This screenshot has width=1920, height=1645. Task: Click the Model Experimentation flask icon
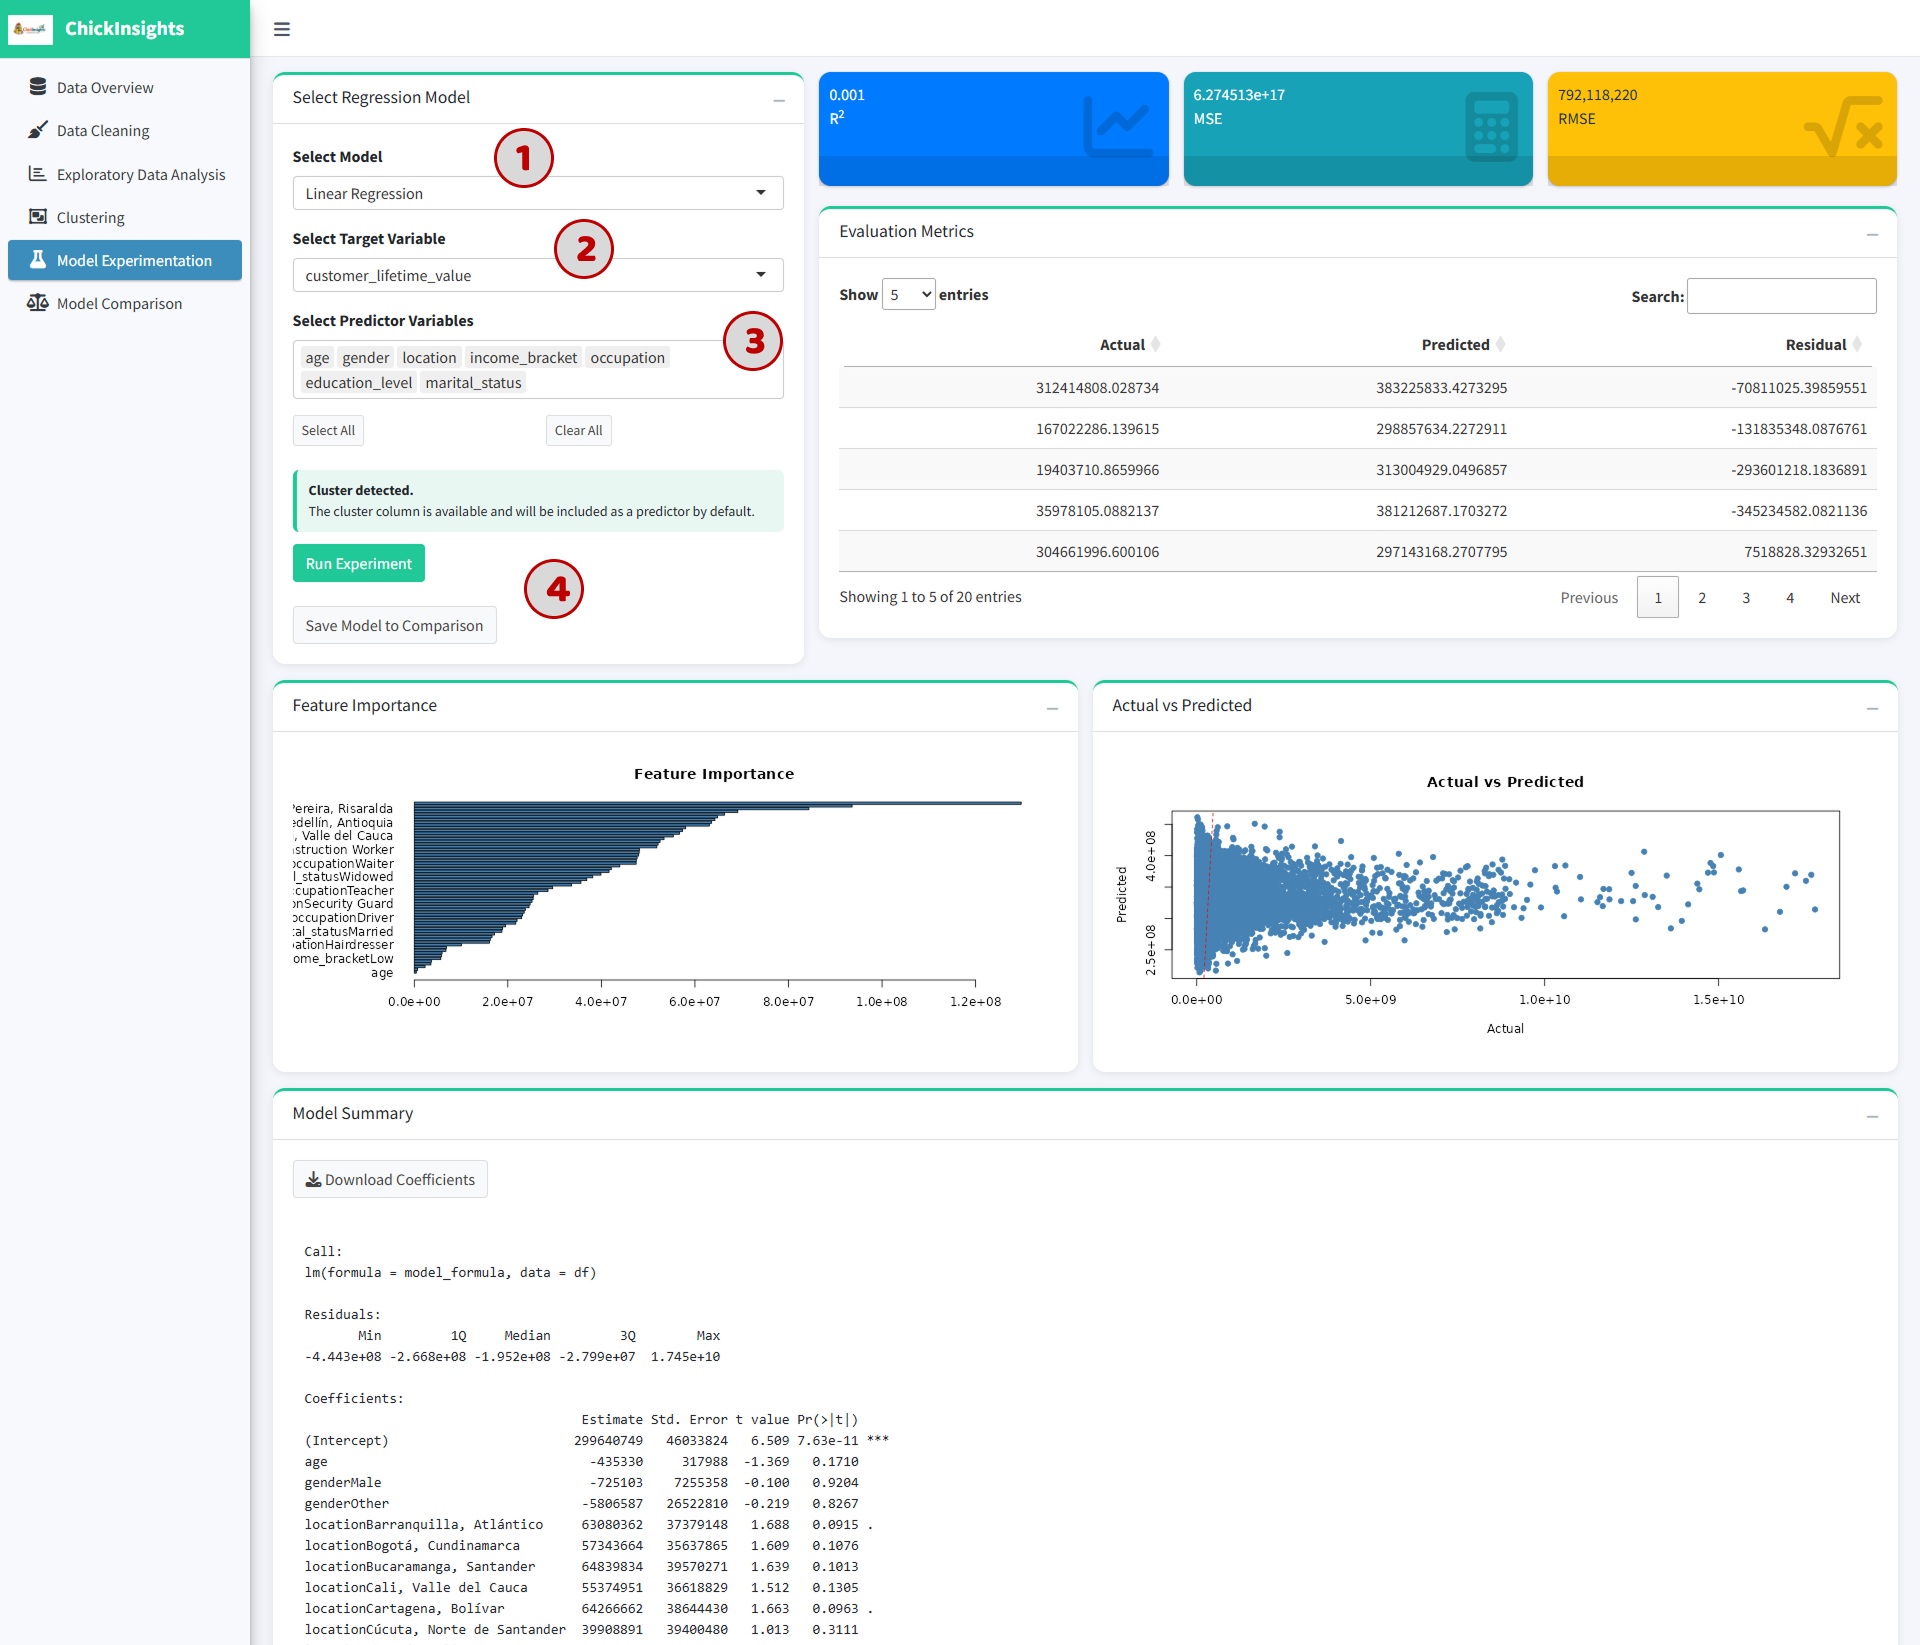[38, 260]
